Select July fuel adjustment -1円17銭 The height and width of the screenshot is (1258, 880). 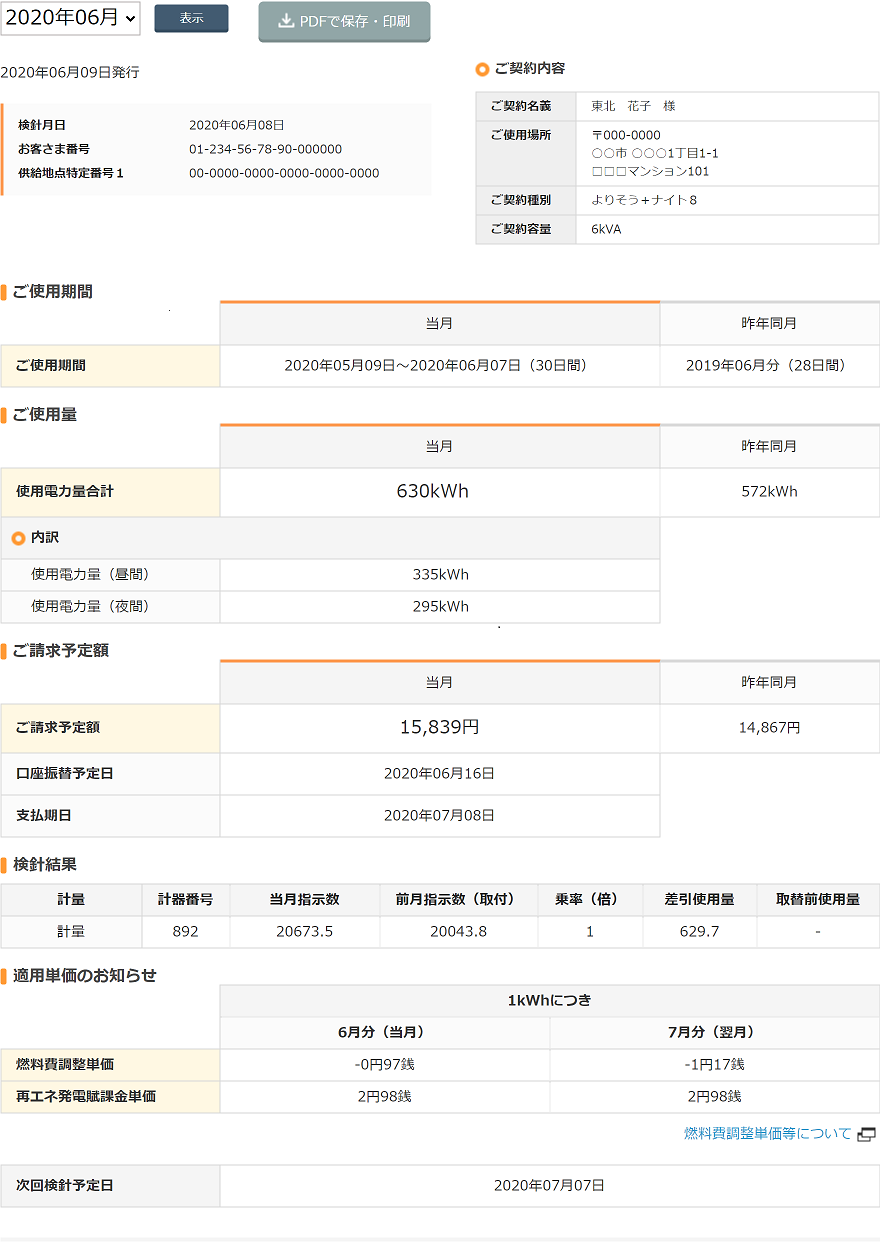[715, 1065]
